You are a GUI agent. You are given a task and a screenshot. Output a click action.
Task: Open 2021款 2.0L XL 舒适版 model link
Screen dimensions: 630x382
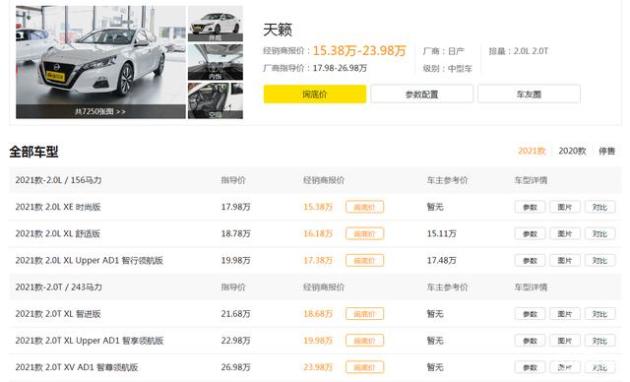point(57,233)
